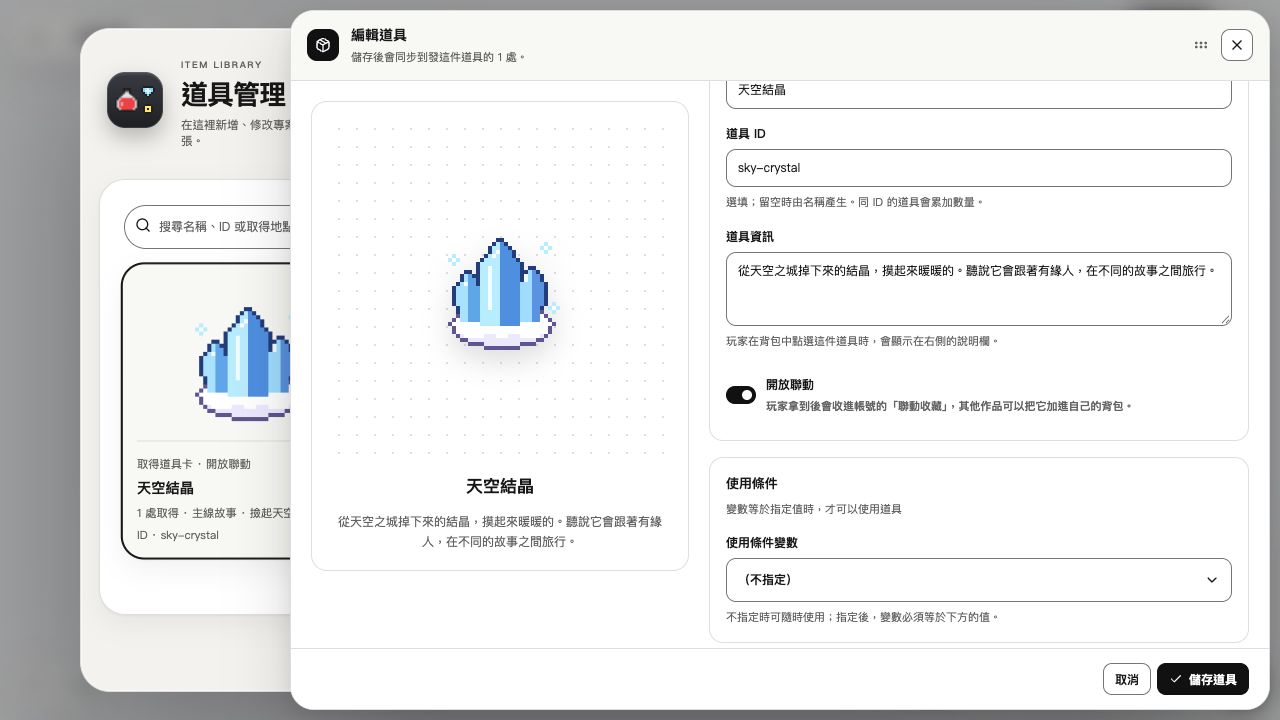
Task: Click the 取消 button
Action: pyautogui.click(x=1126, y=679)
